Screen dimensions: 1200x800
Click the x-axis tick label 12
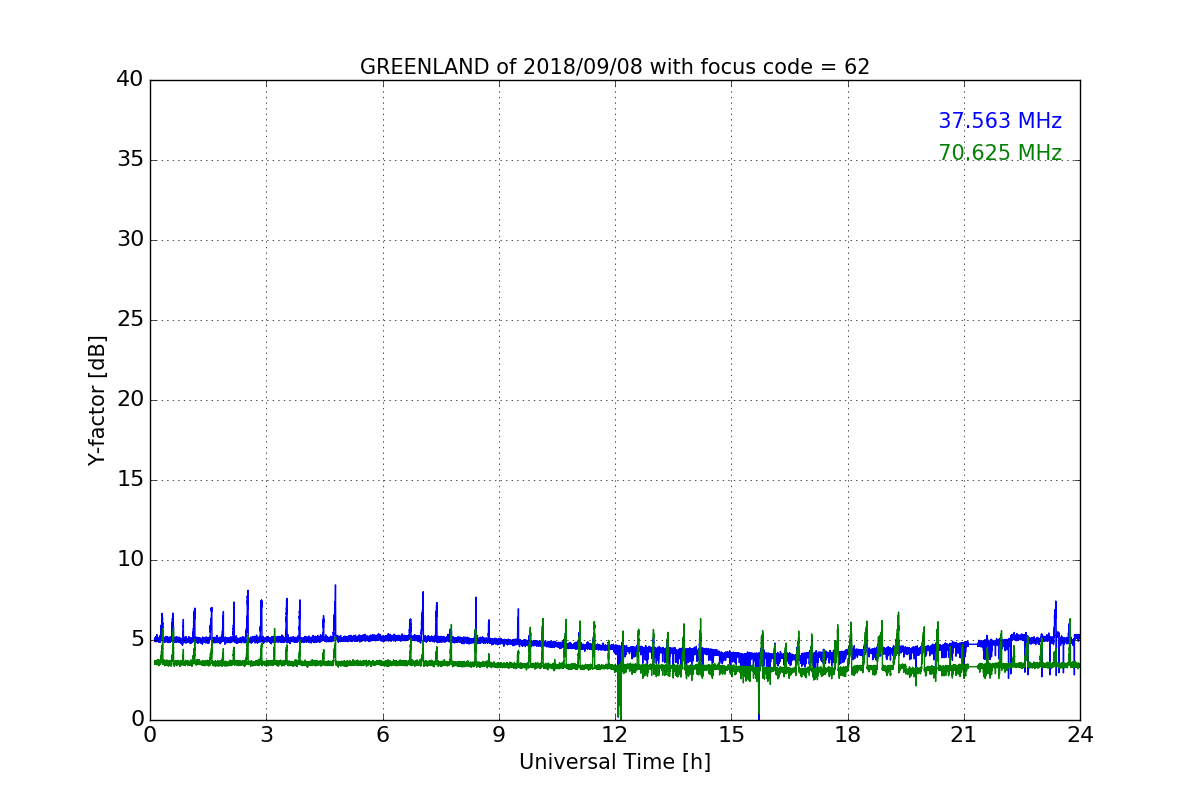coord(615,735)
